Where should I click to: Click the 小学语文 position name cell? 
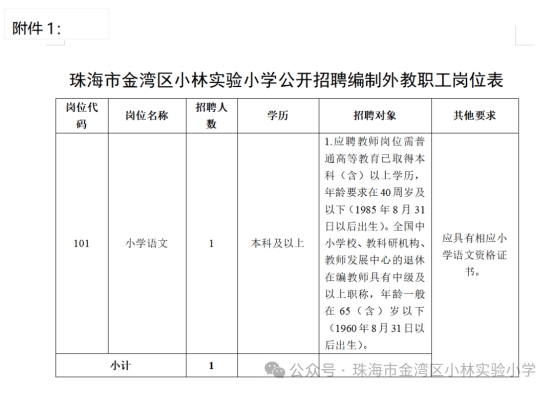tap(147, 243)
